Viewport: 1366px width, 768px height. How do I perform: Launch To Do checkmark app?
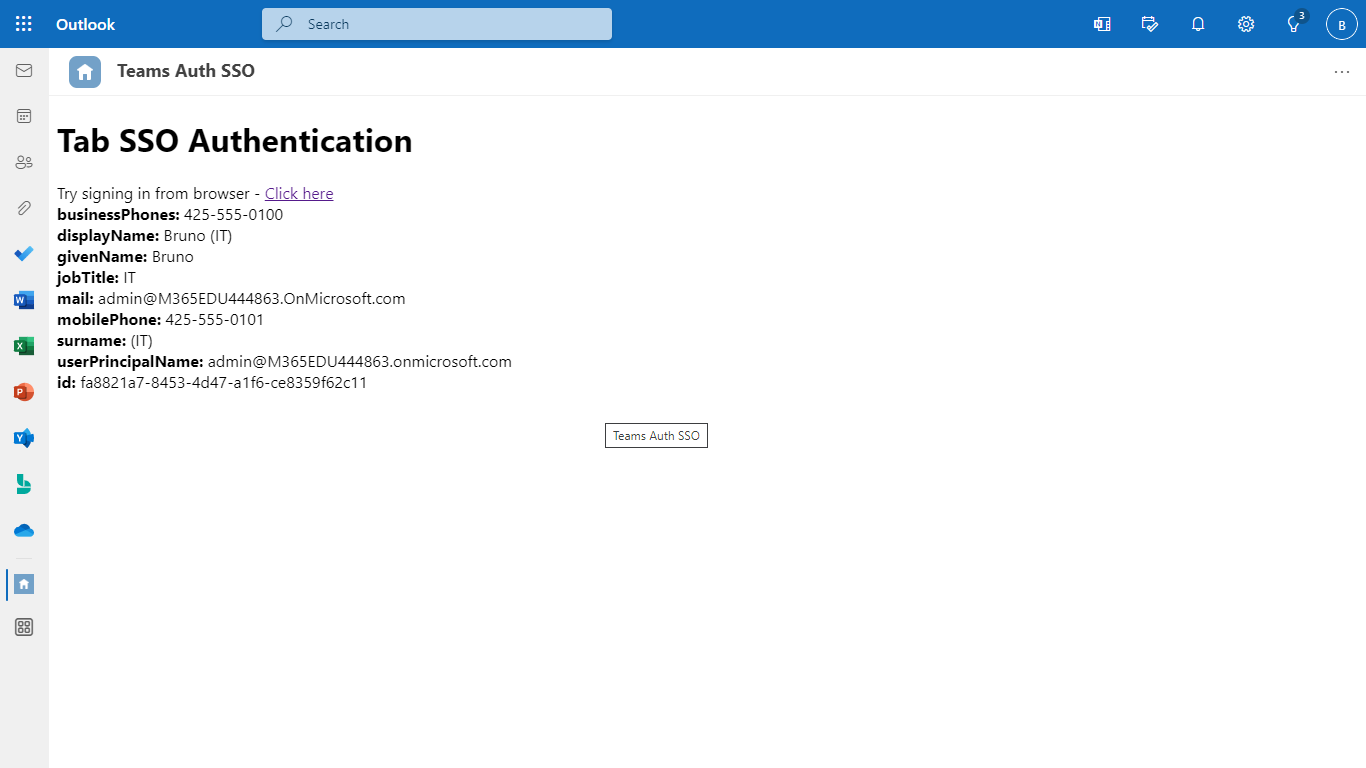click(24, 254)
